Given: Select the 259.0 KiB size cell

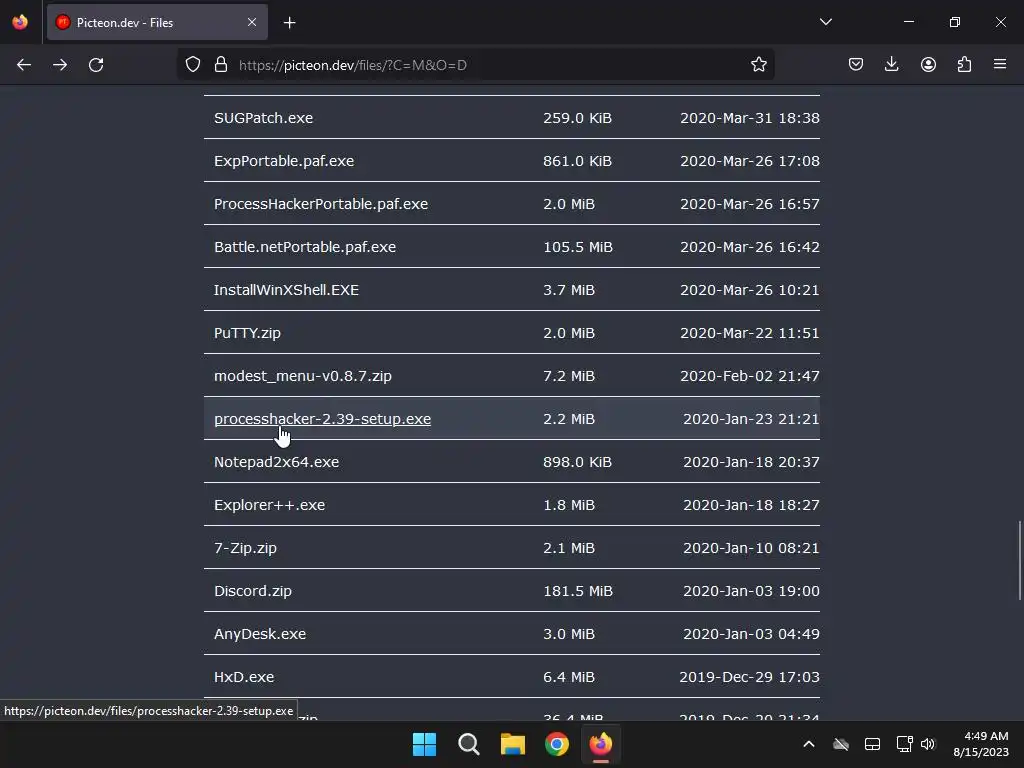Looking at the screenshot, I should (577, 118).
